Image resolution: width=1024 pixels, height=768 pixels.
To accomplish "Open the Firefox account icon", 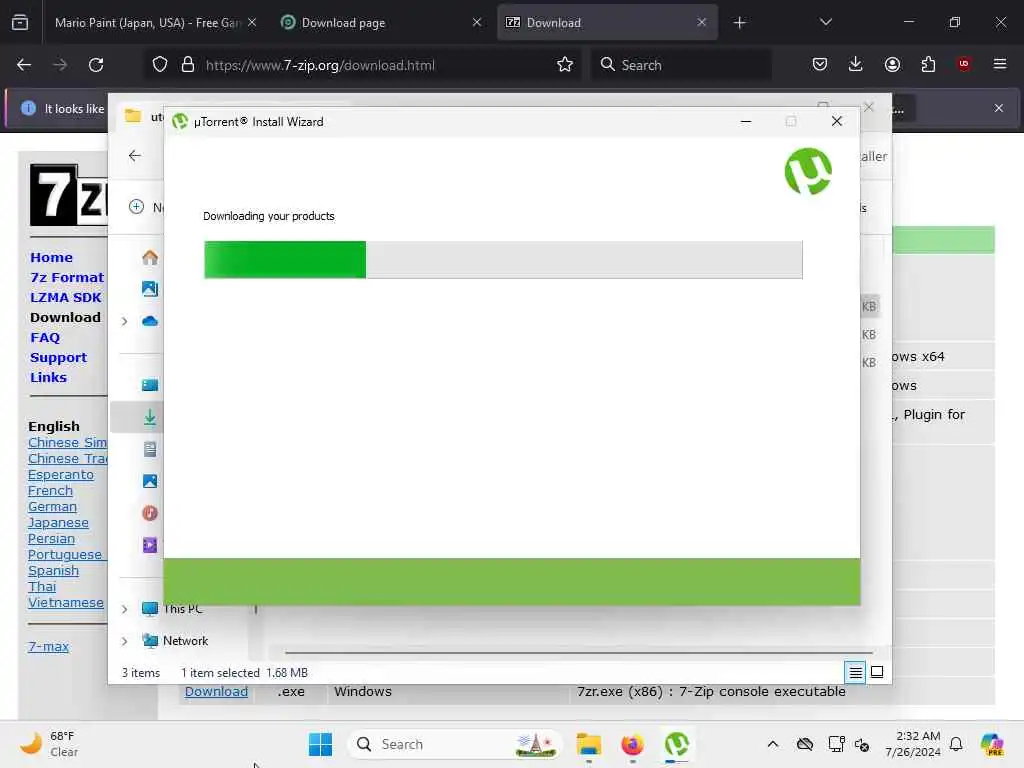I will [892, 65].
